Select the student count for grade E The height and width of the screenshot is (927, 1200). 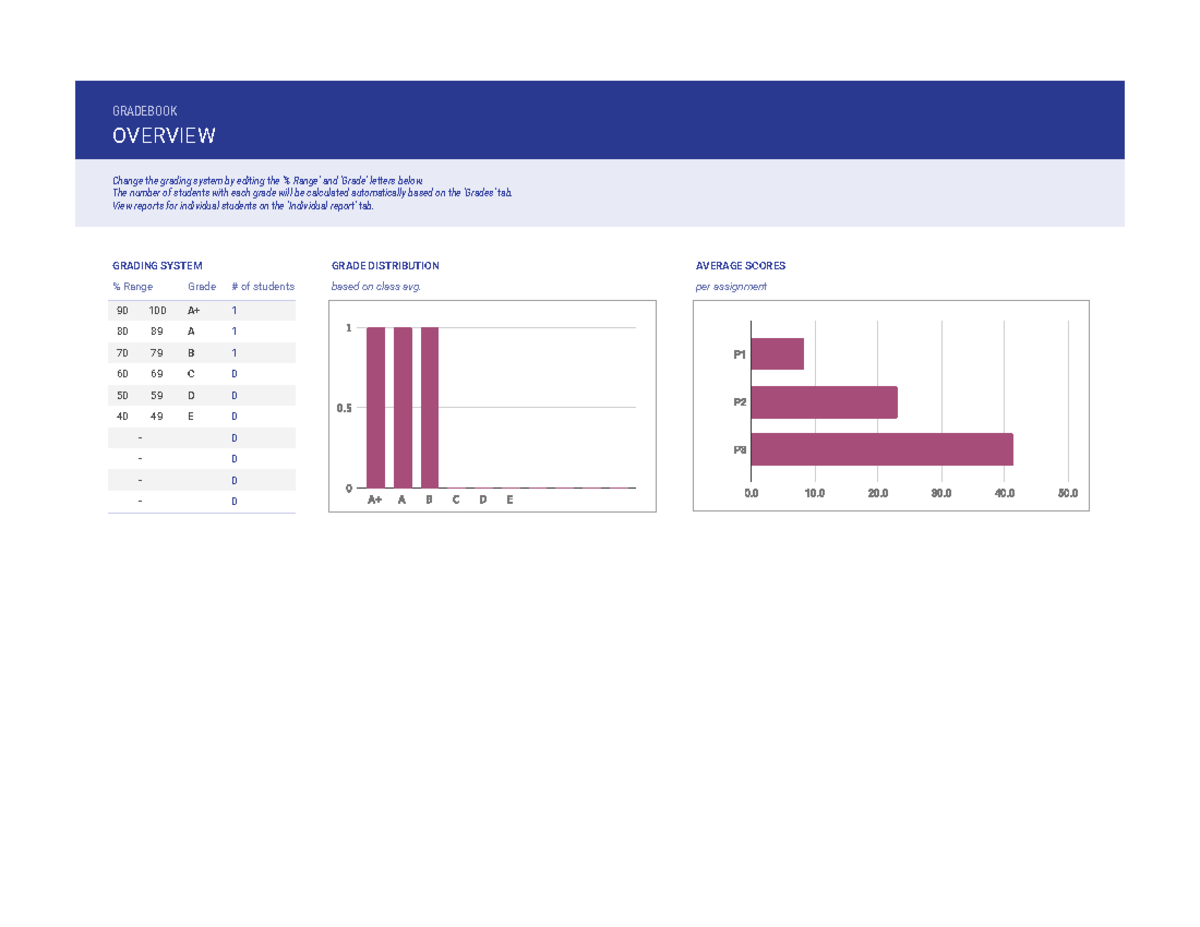point(234,416)
